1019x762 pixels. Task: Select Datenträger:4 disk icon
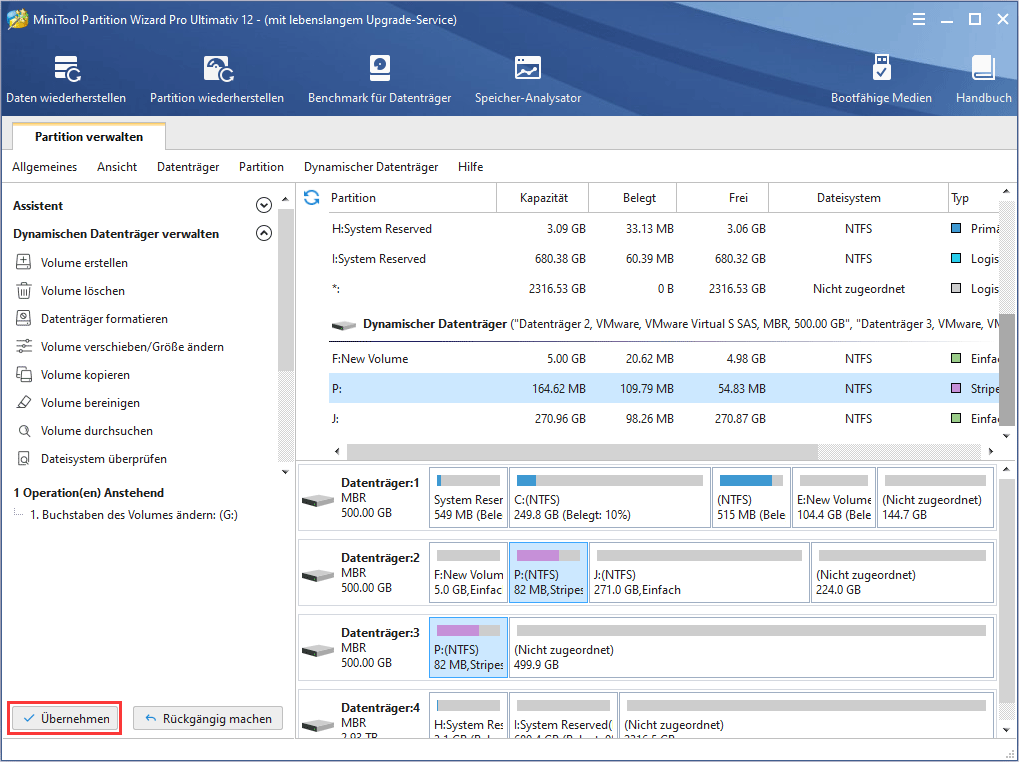pyautogui.click(x=318, y=724)
